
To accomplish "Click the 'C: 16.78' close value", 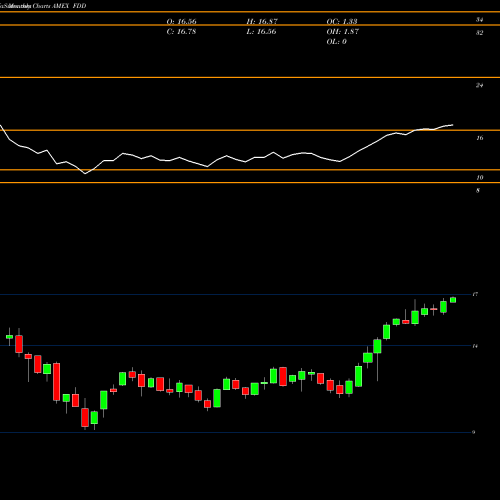I will pos(181,32).
